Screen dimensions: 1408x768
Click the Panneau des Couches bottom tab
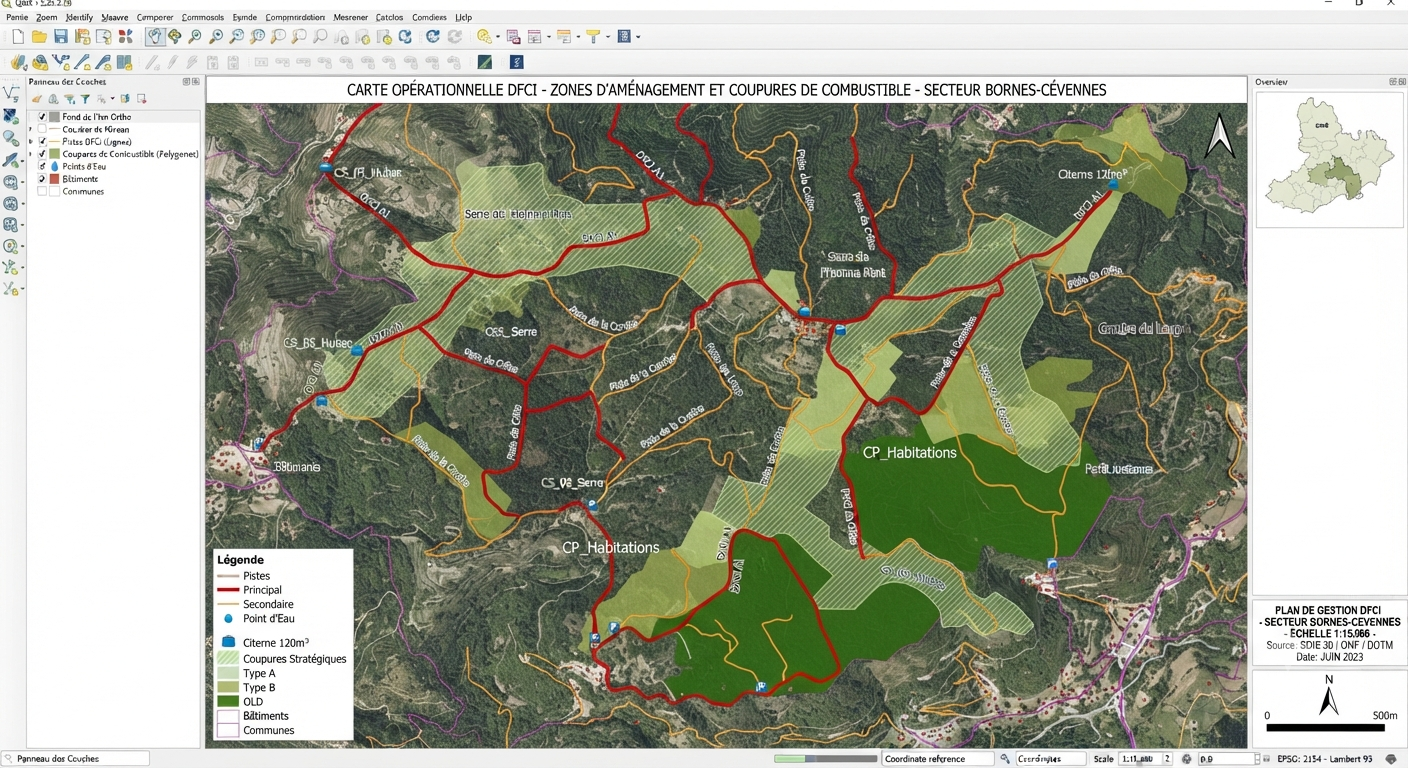75,759
